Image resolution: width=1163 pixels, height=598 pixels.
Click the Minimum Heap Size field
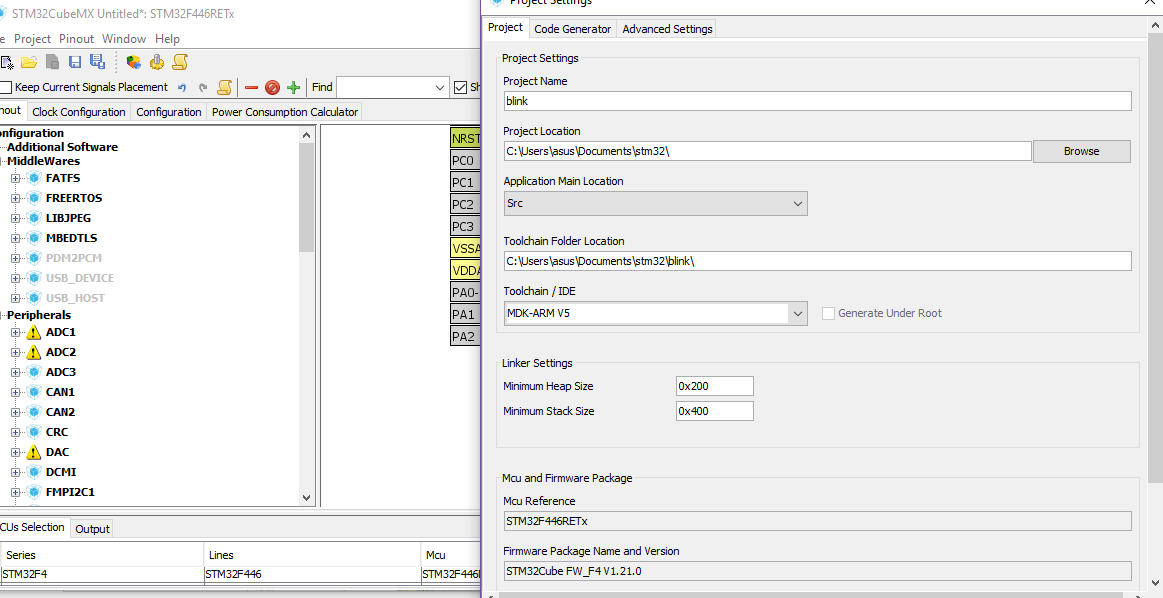pos(714,386)
